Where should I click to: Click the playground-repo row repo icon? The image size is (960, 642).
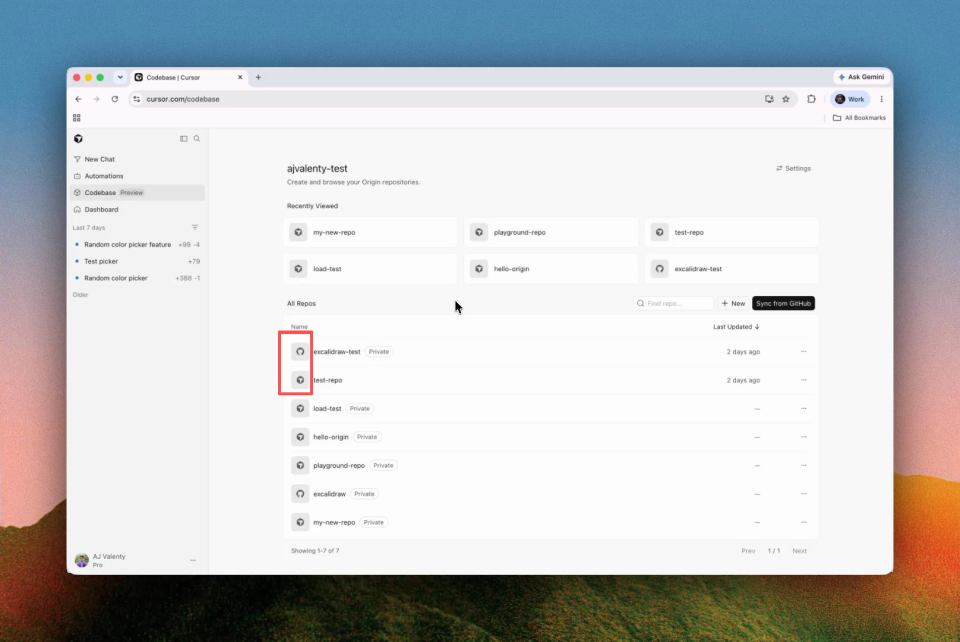(300, 466)
